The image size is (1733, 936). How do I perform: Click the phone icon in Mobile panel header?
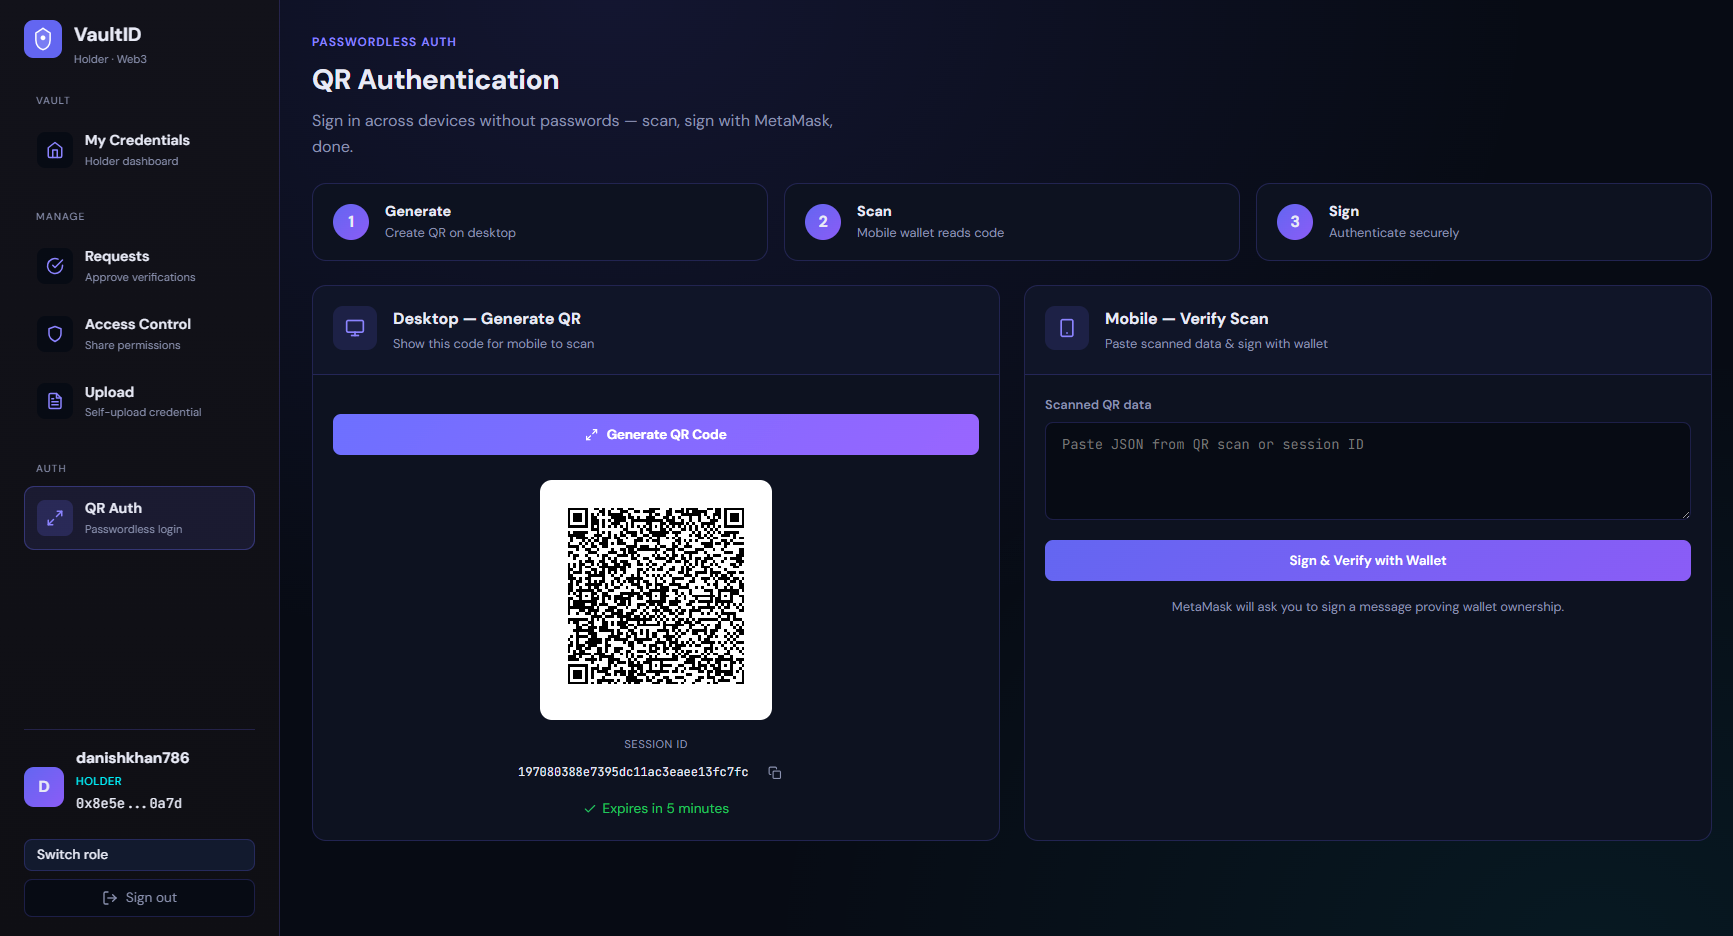[x=1067, y=328]
